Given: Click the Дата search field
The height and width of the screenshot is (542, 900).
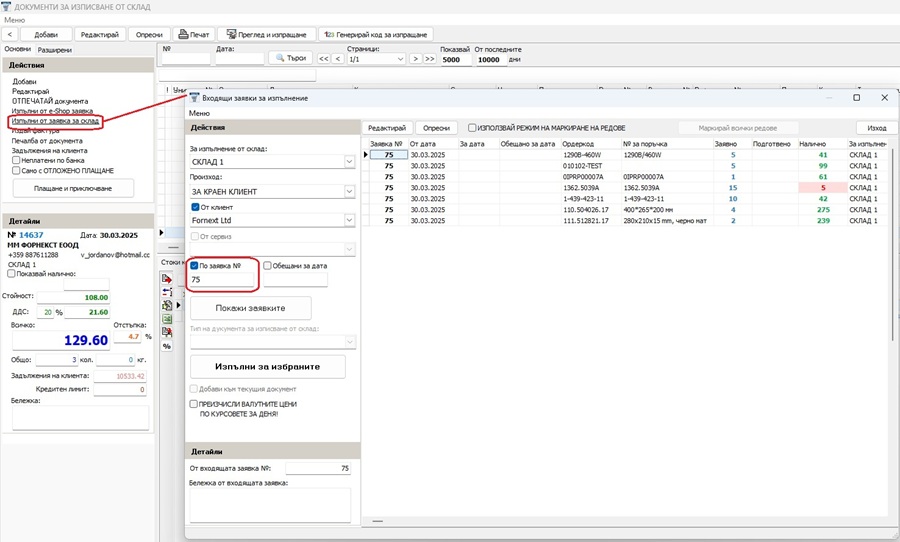Looking at the screenshot, I should tap(239, 59).
